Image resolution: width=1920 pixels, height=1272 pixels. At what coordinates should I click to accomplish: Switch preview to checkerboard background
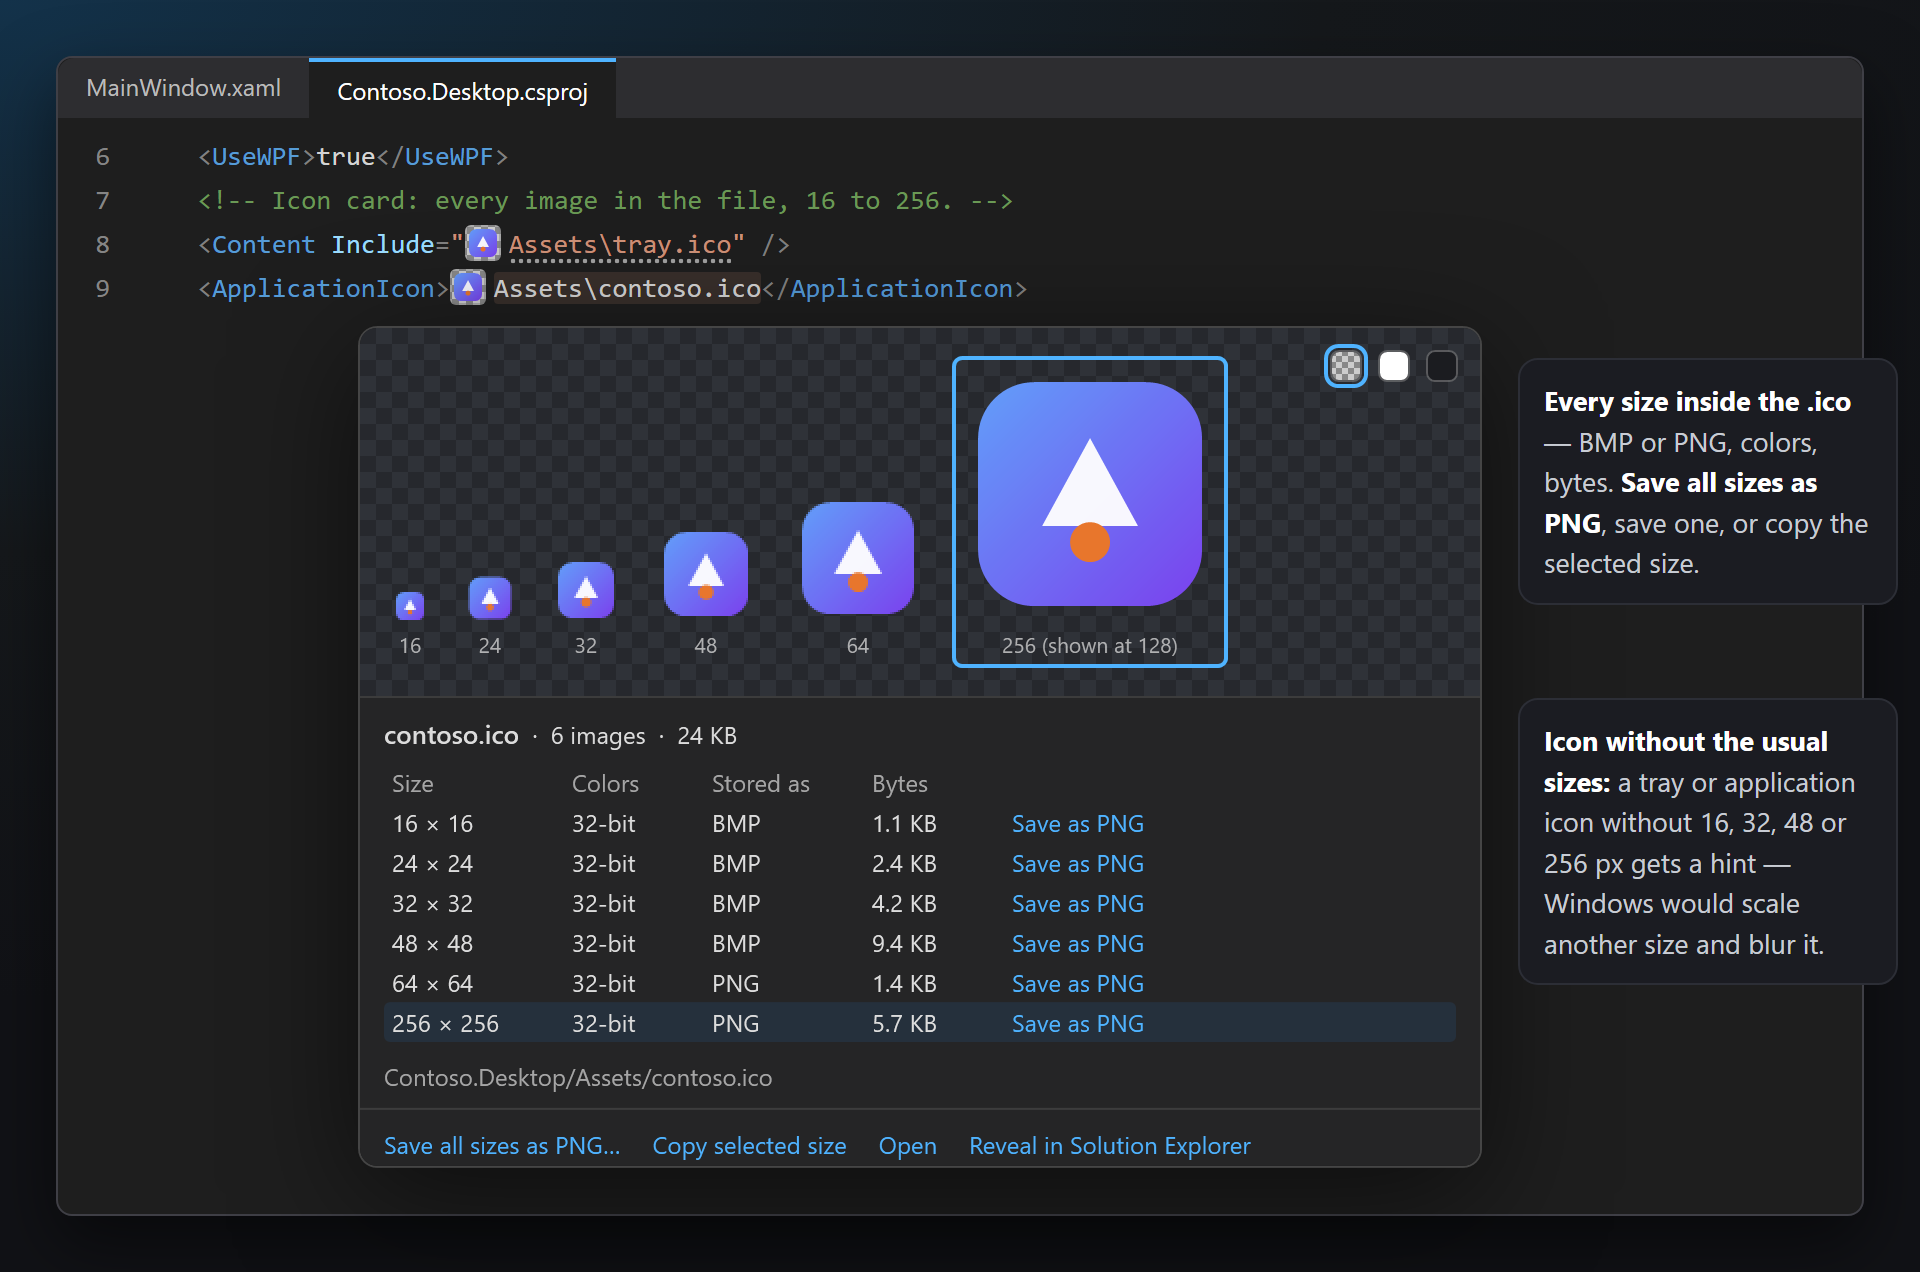(1346, 366)
